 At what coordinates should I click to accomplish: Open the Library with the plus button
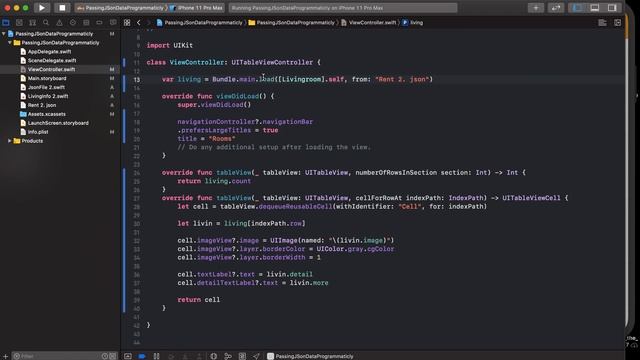536,8
